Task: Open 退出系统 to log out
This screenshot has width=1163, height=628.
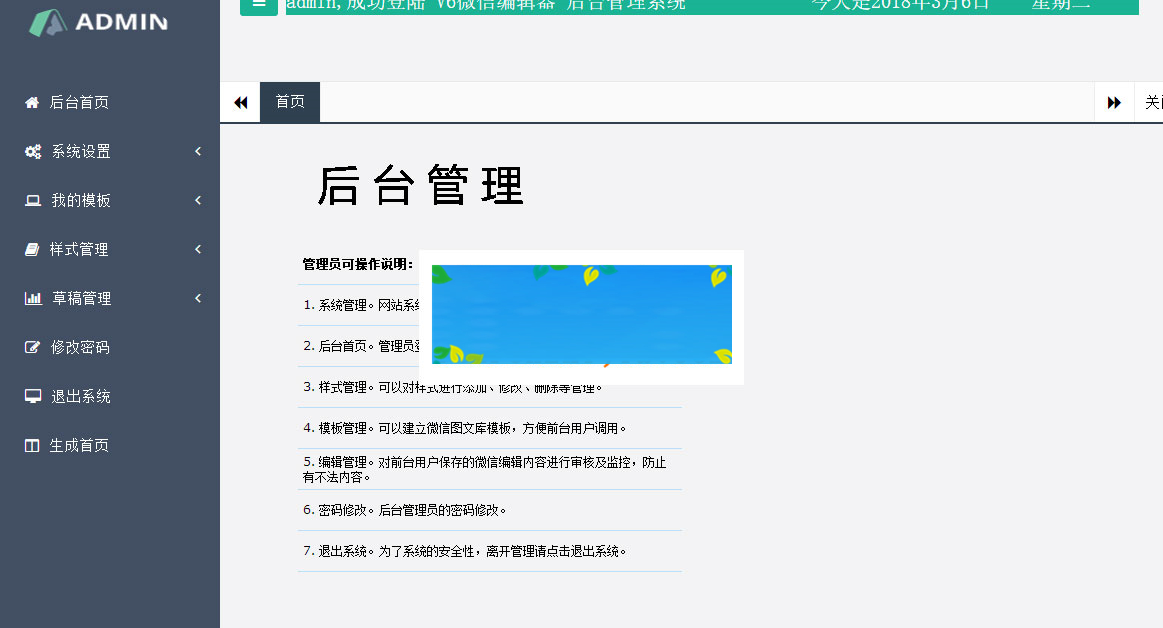Action: [x=82, y=395]
